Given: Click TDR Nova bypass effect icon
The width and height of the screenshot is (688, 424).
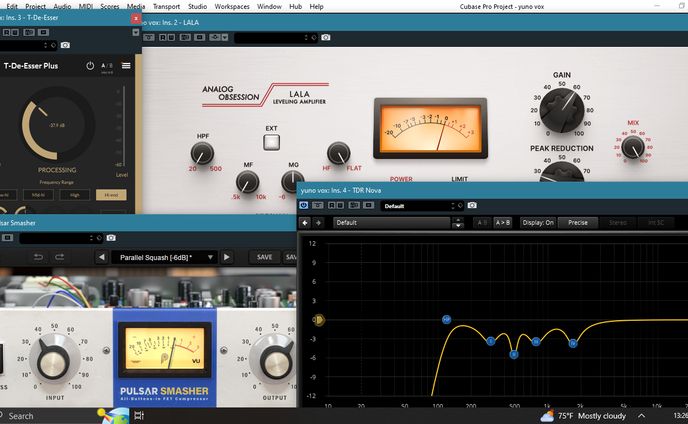Looking at the screenshot, I should 319,205.
